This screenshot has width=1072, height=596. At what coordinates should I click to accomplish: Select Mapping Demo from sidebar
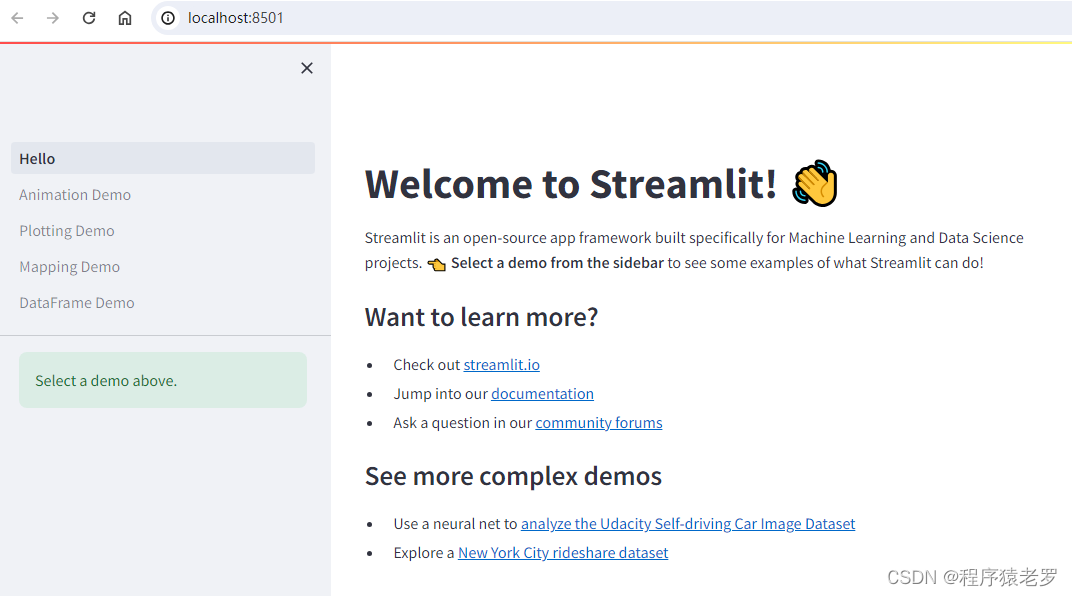[69, 266]
